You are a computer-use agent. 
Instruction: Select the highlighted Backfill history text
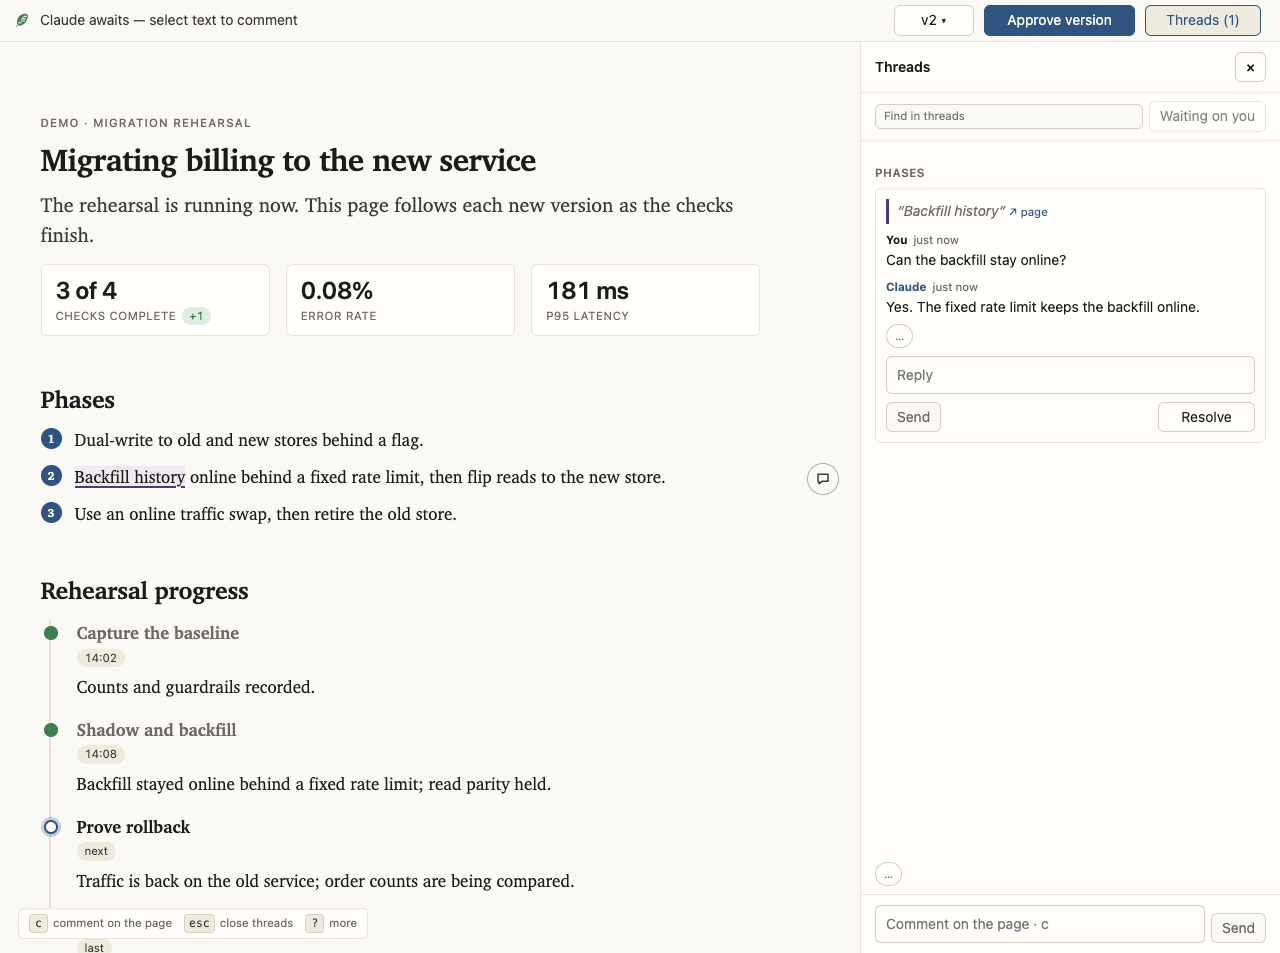click(x=130, y=477)
